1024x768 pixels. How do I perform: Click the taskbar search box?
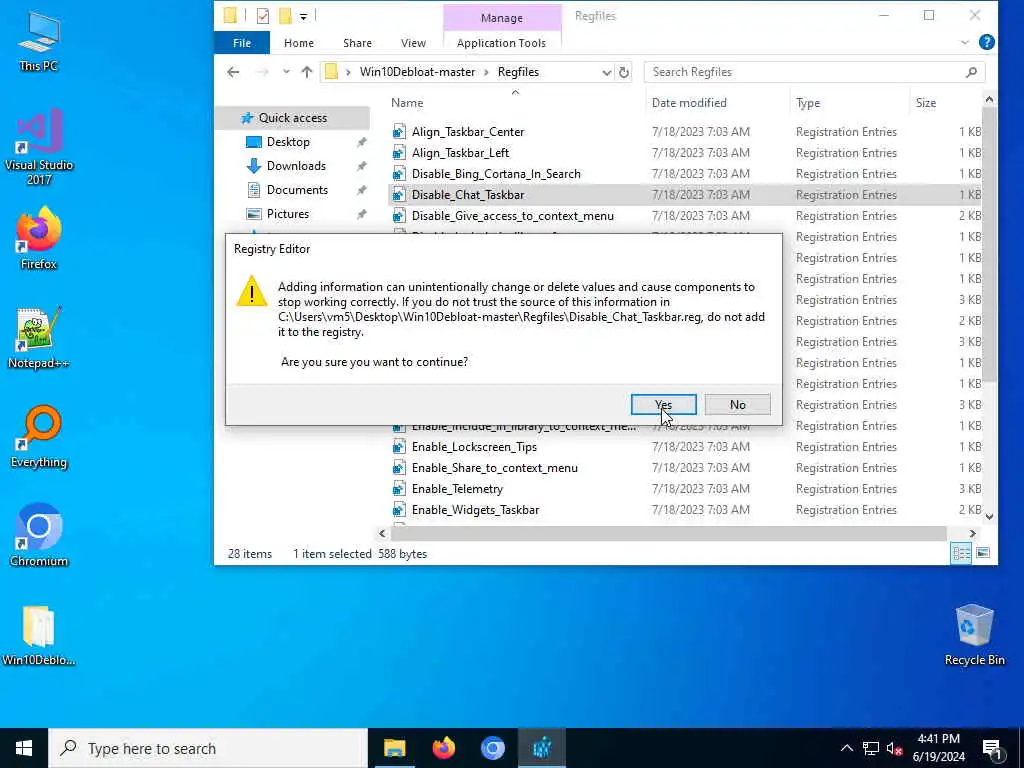pos(208,748)
